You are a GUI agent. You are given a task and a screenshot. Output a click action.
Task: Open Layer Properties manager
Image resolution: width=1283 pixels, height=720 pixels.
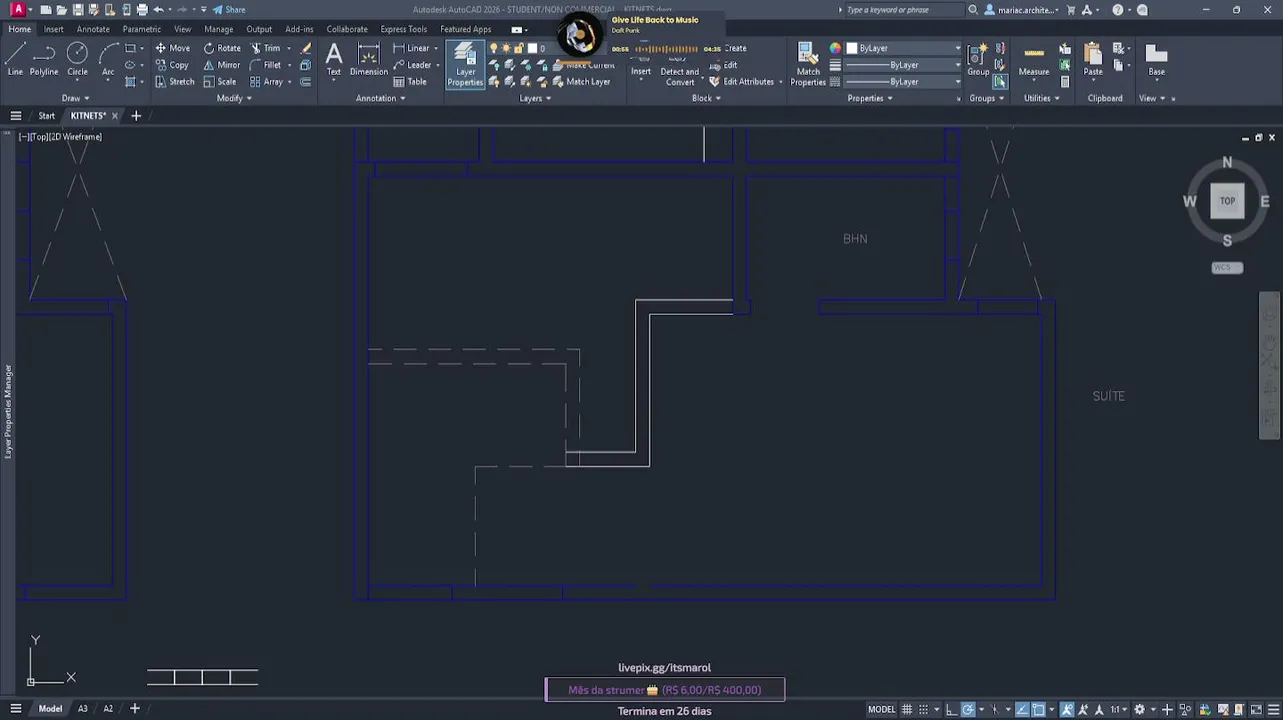[465, 64]
